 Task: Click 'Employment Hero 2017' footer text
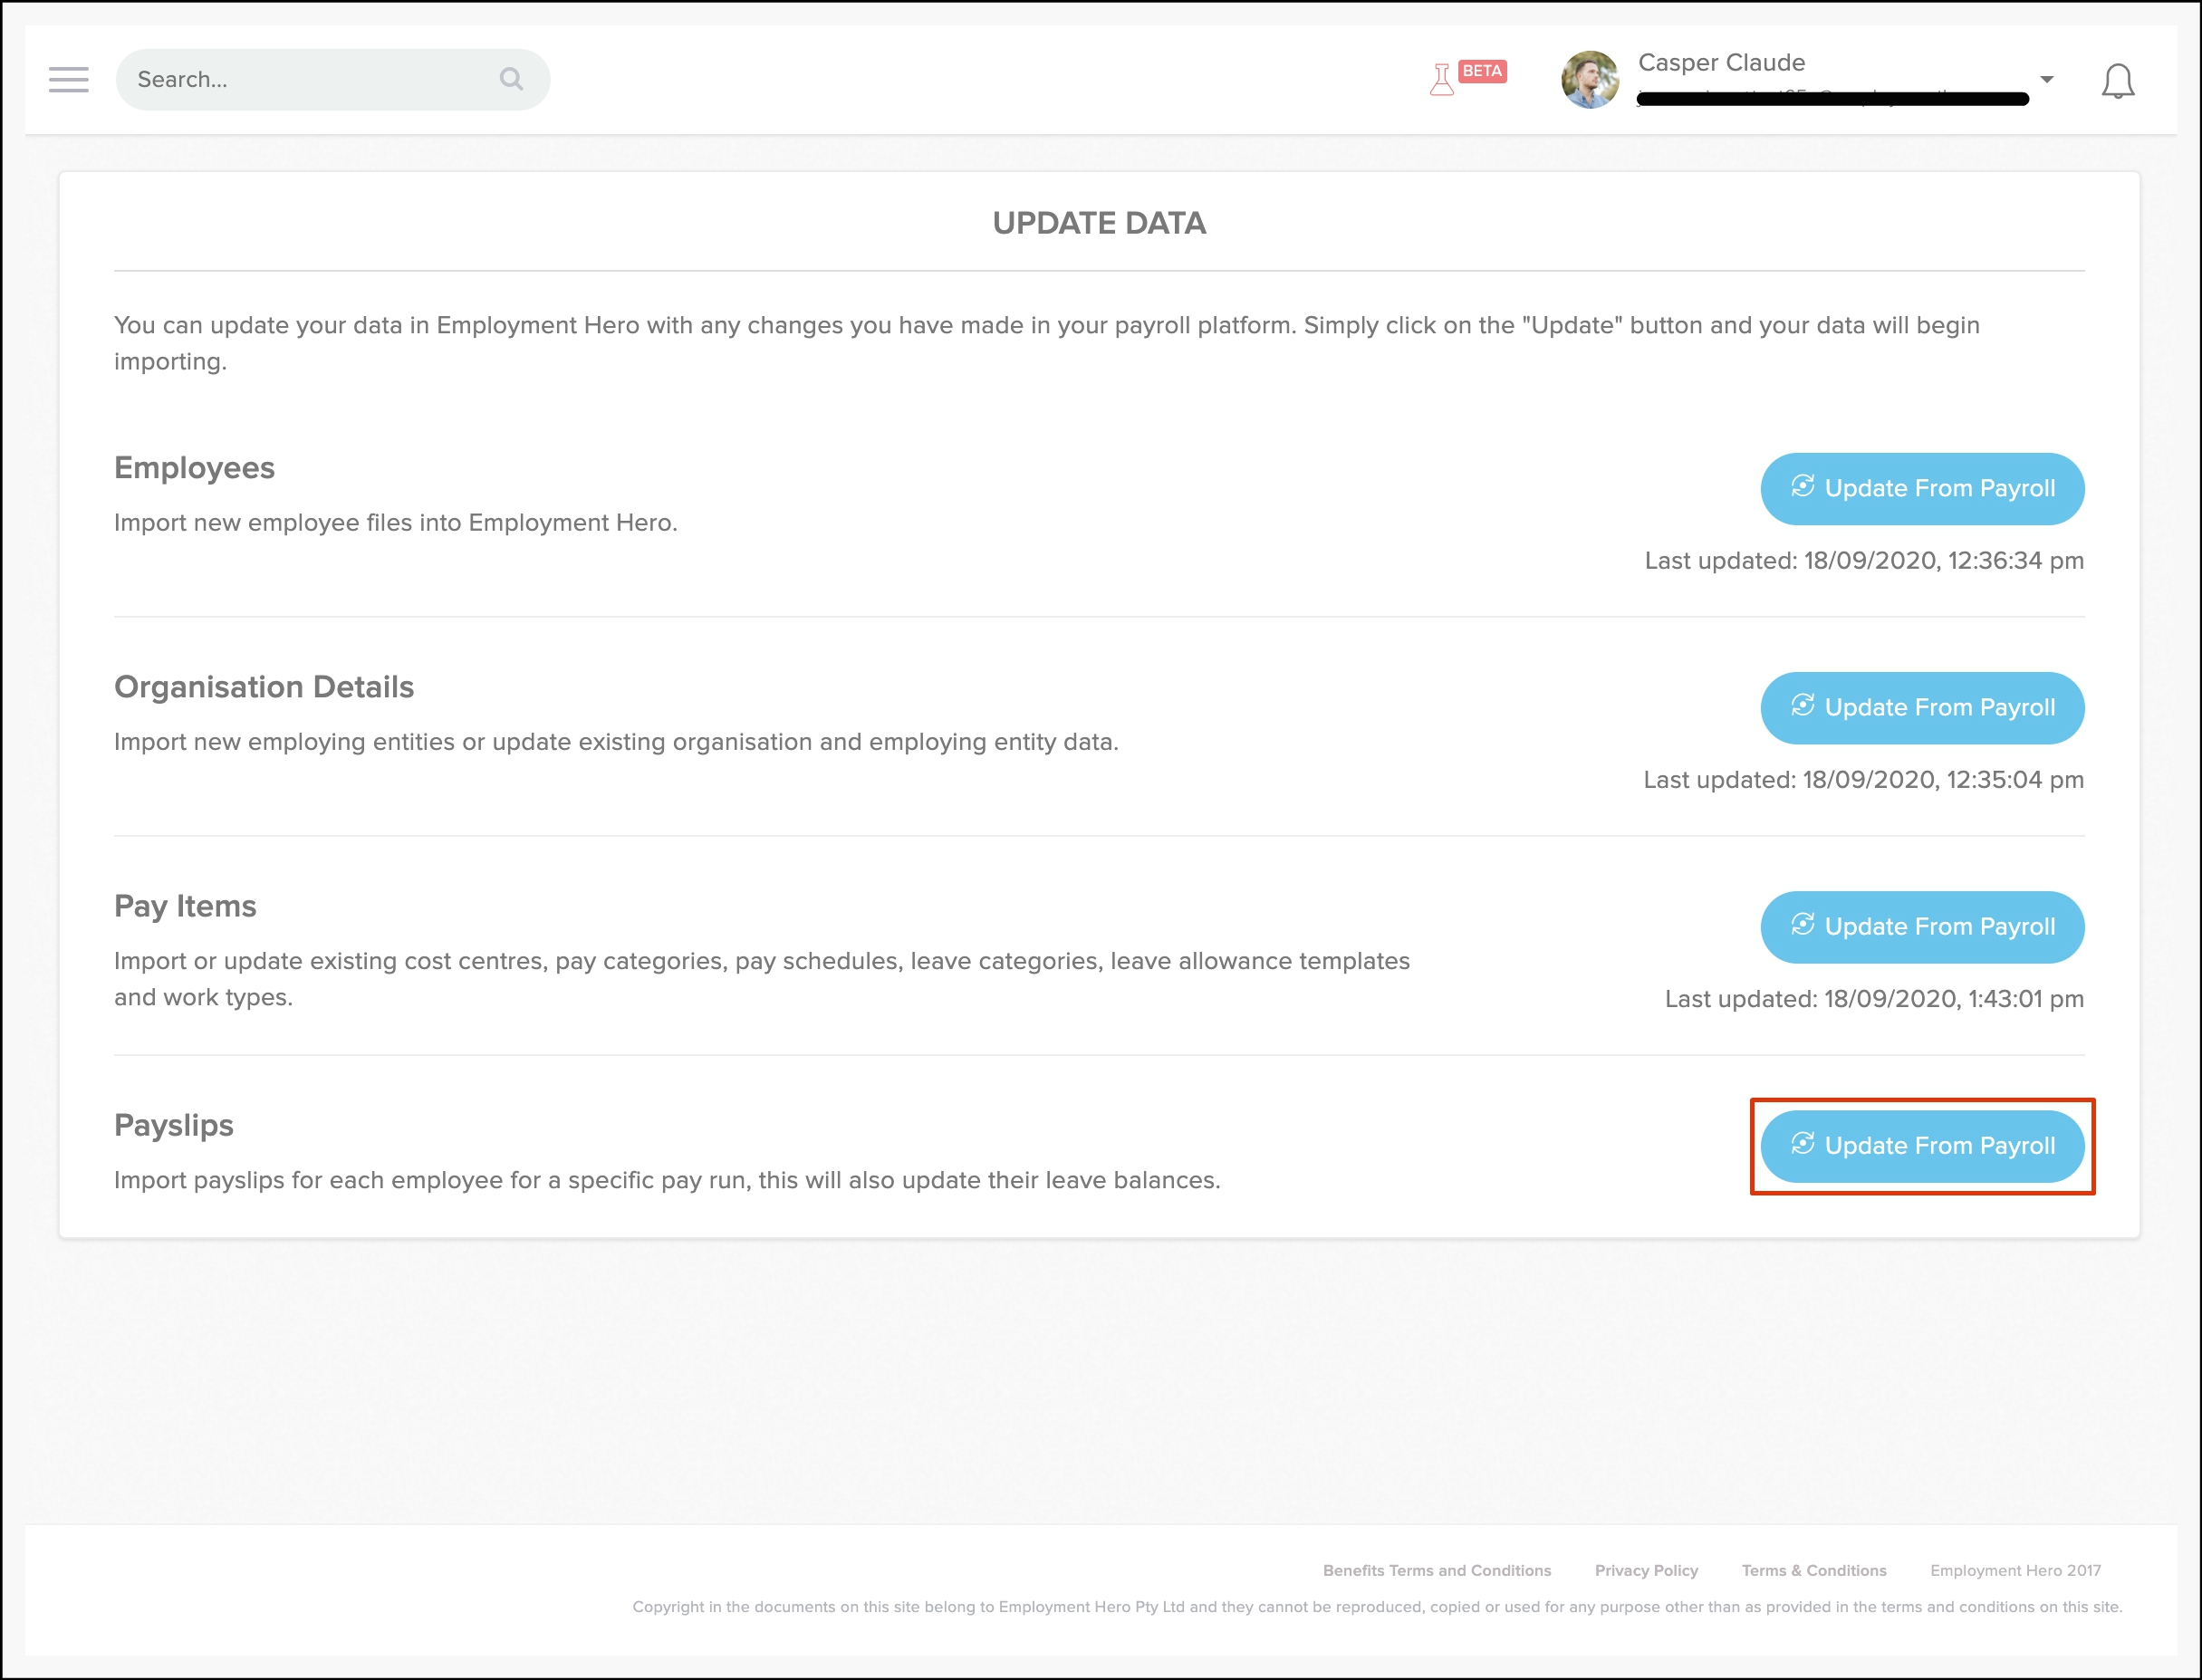coord(2015,1570)
